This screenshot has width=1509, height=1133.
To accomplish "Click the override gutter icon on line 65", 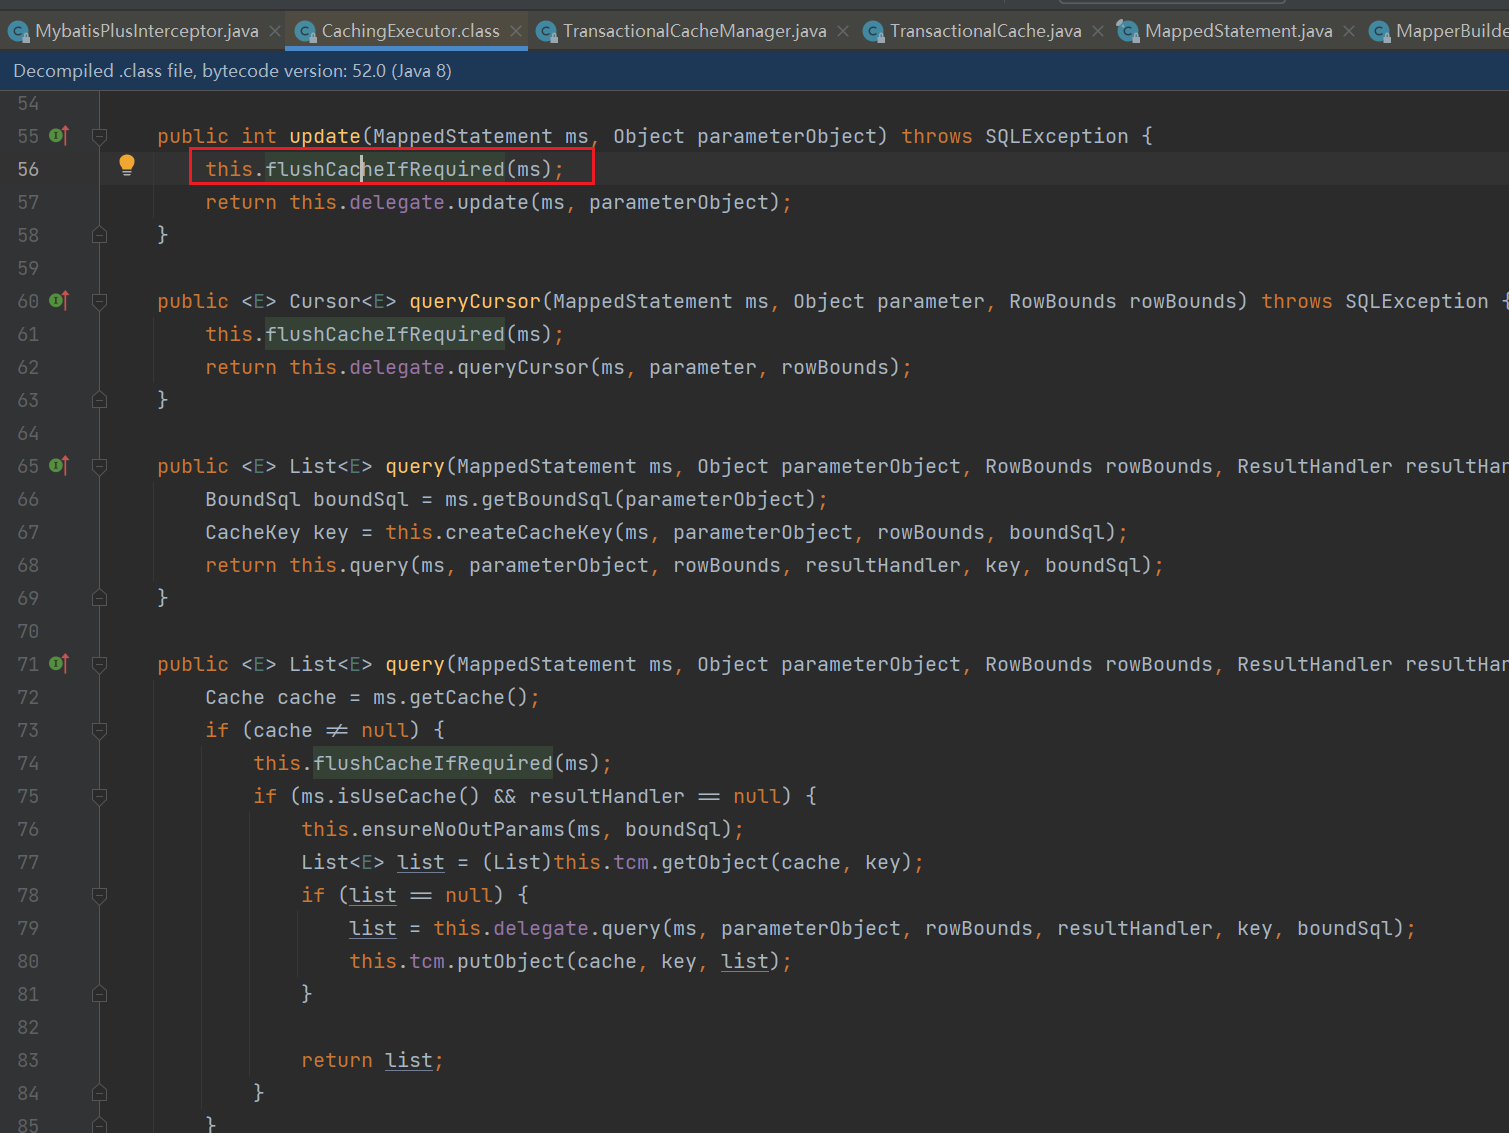I will (x=59, y=466).
